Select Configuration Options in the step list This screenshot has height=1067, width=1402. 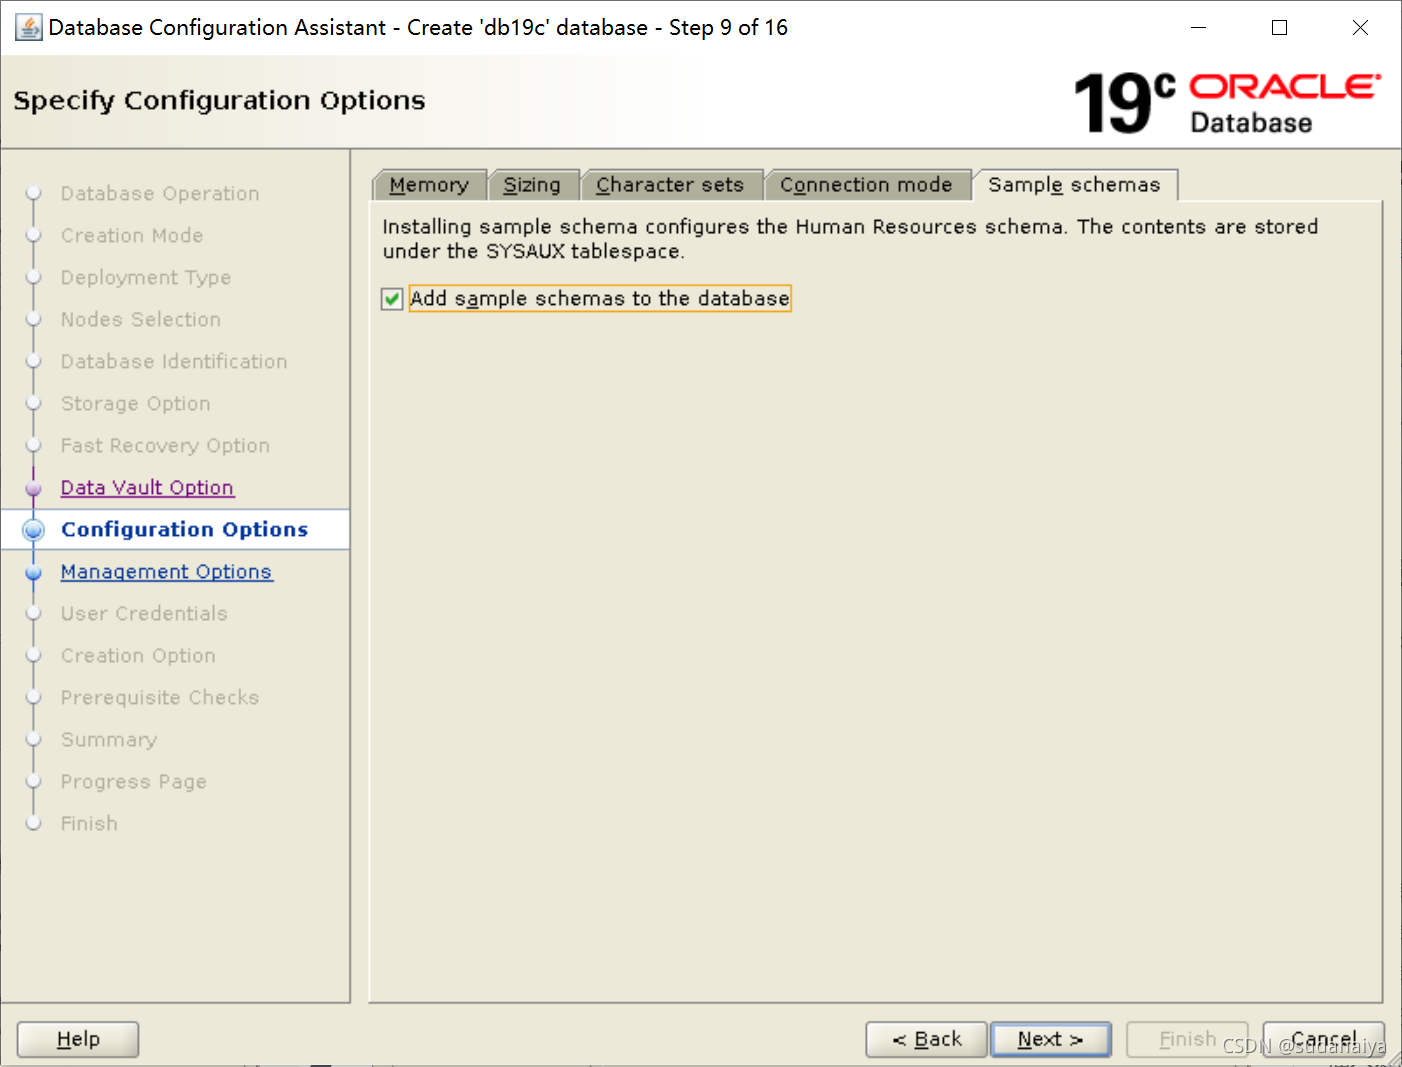click(185, 529)
